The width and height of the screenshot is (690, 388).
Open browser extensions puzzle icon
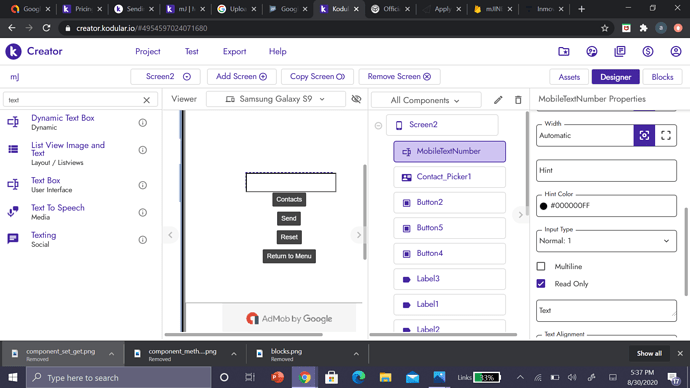(644, 28)
